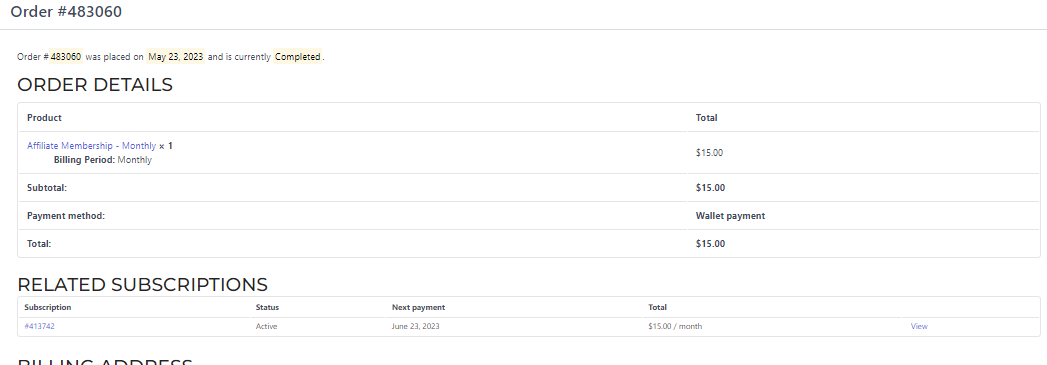This screenshot has height=365, width=1047.
Task: Click the highlighted date May 23, 2023
Action: pyautogui.click(x=176, y=57)
